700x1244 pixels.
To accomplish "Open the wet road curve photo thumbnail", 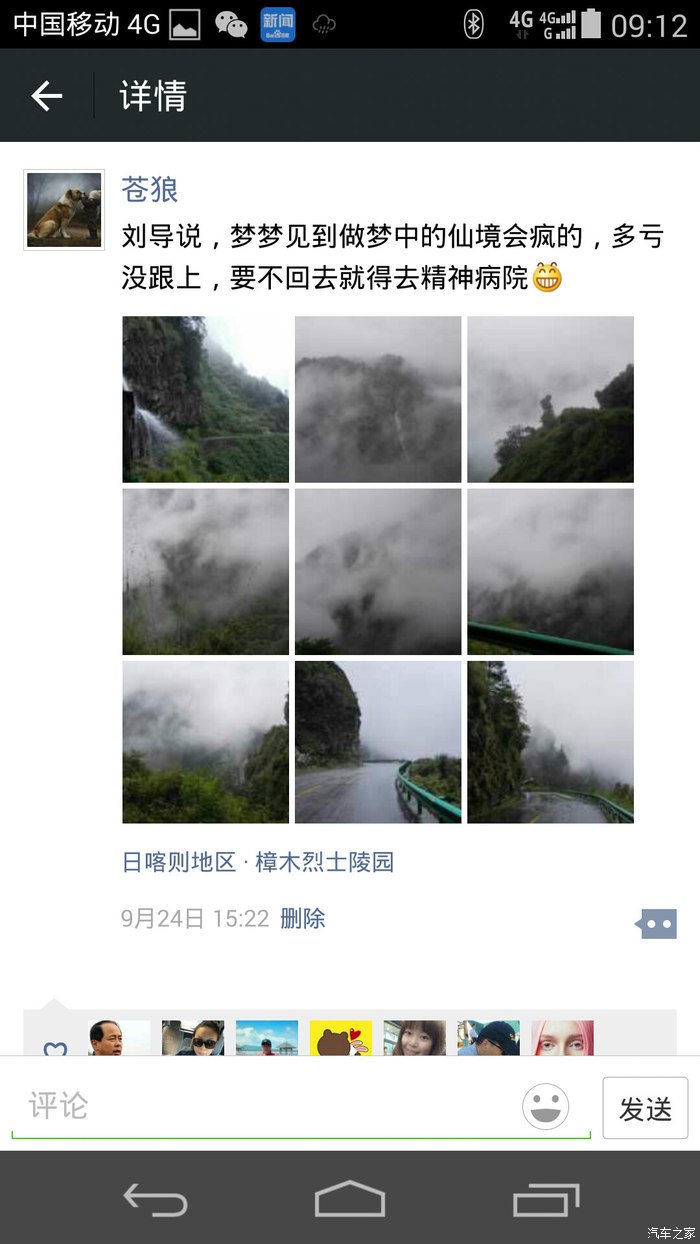I will pos(378,741).
